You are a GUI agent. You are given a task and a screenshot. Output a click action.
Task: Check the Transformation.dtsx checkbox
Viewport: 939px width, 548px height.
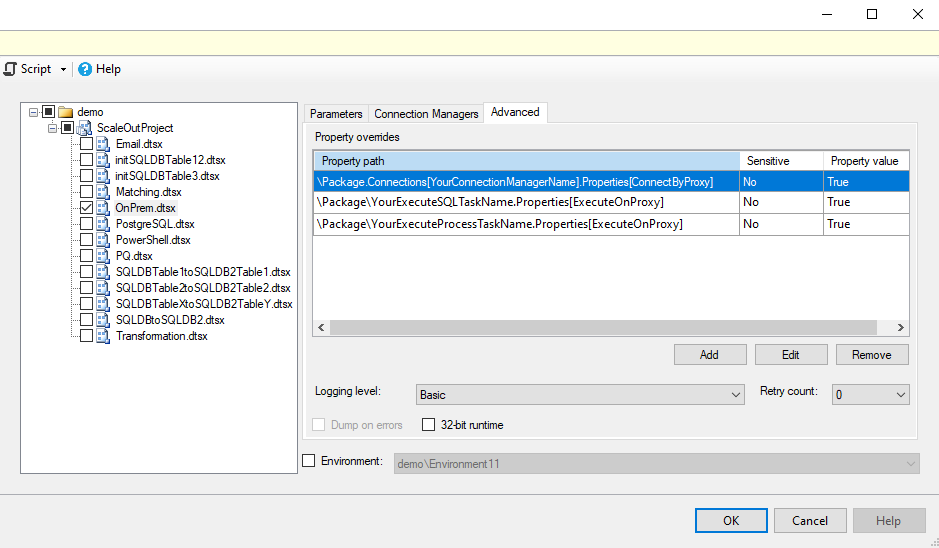pos(86,335)
